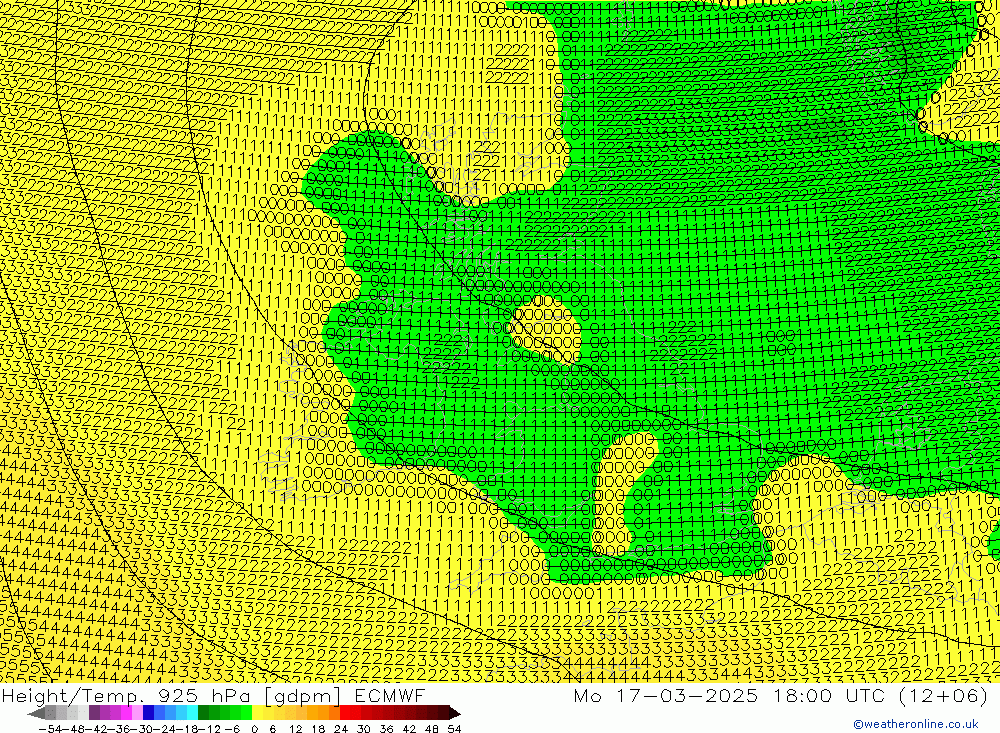Click the legend label 0
Screen dimensions: 1000x733
pos(254,729)
